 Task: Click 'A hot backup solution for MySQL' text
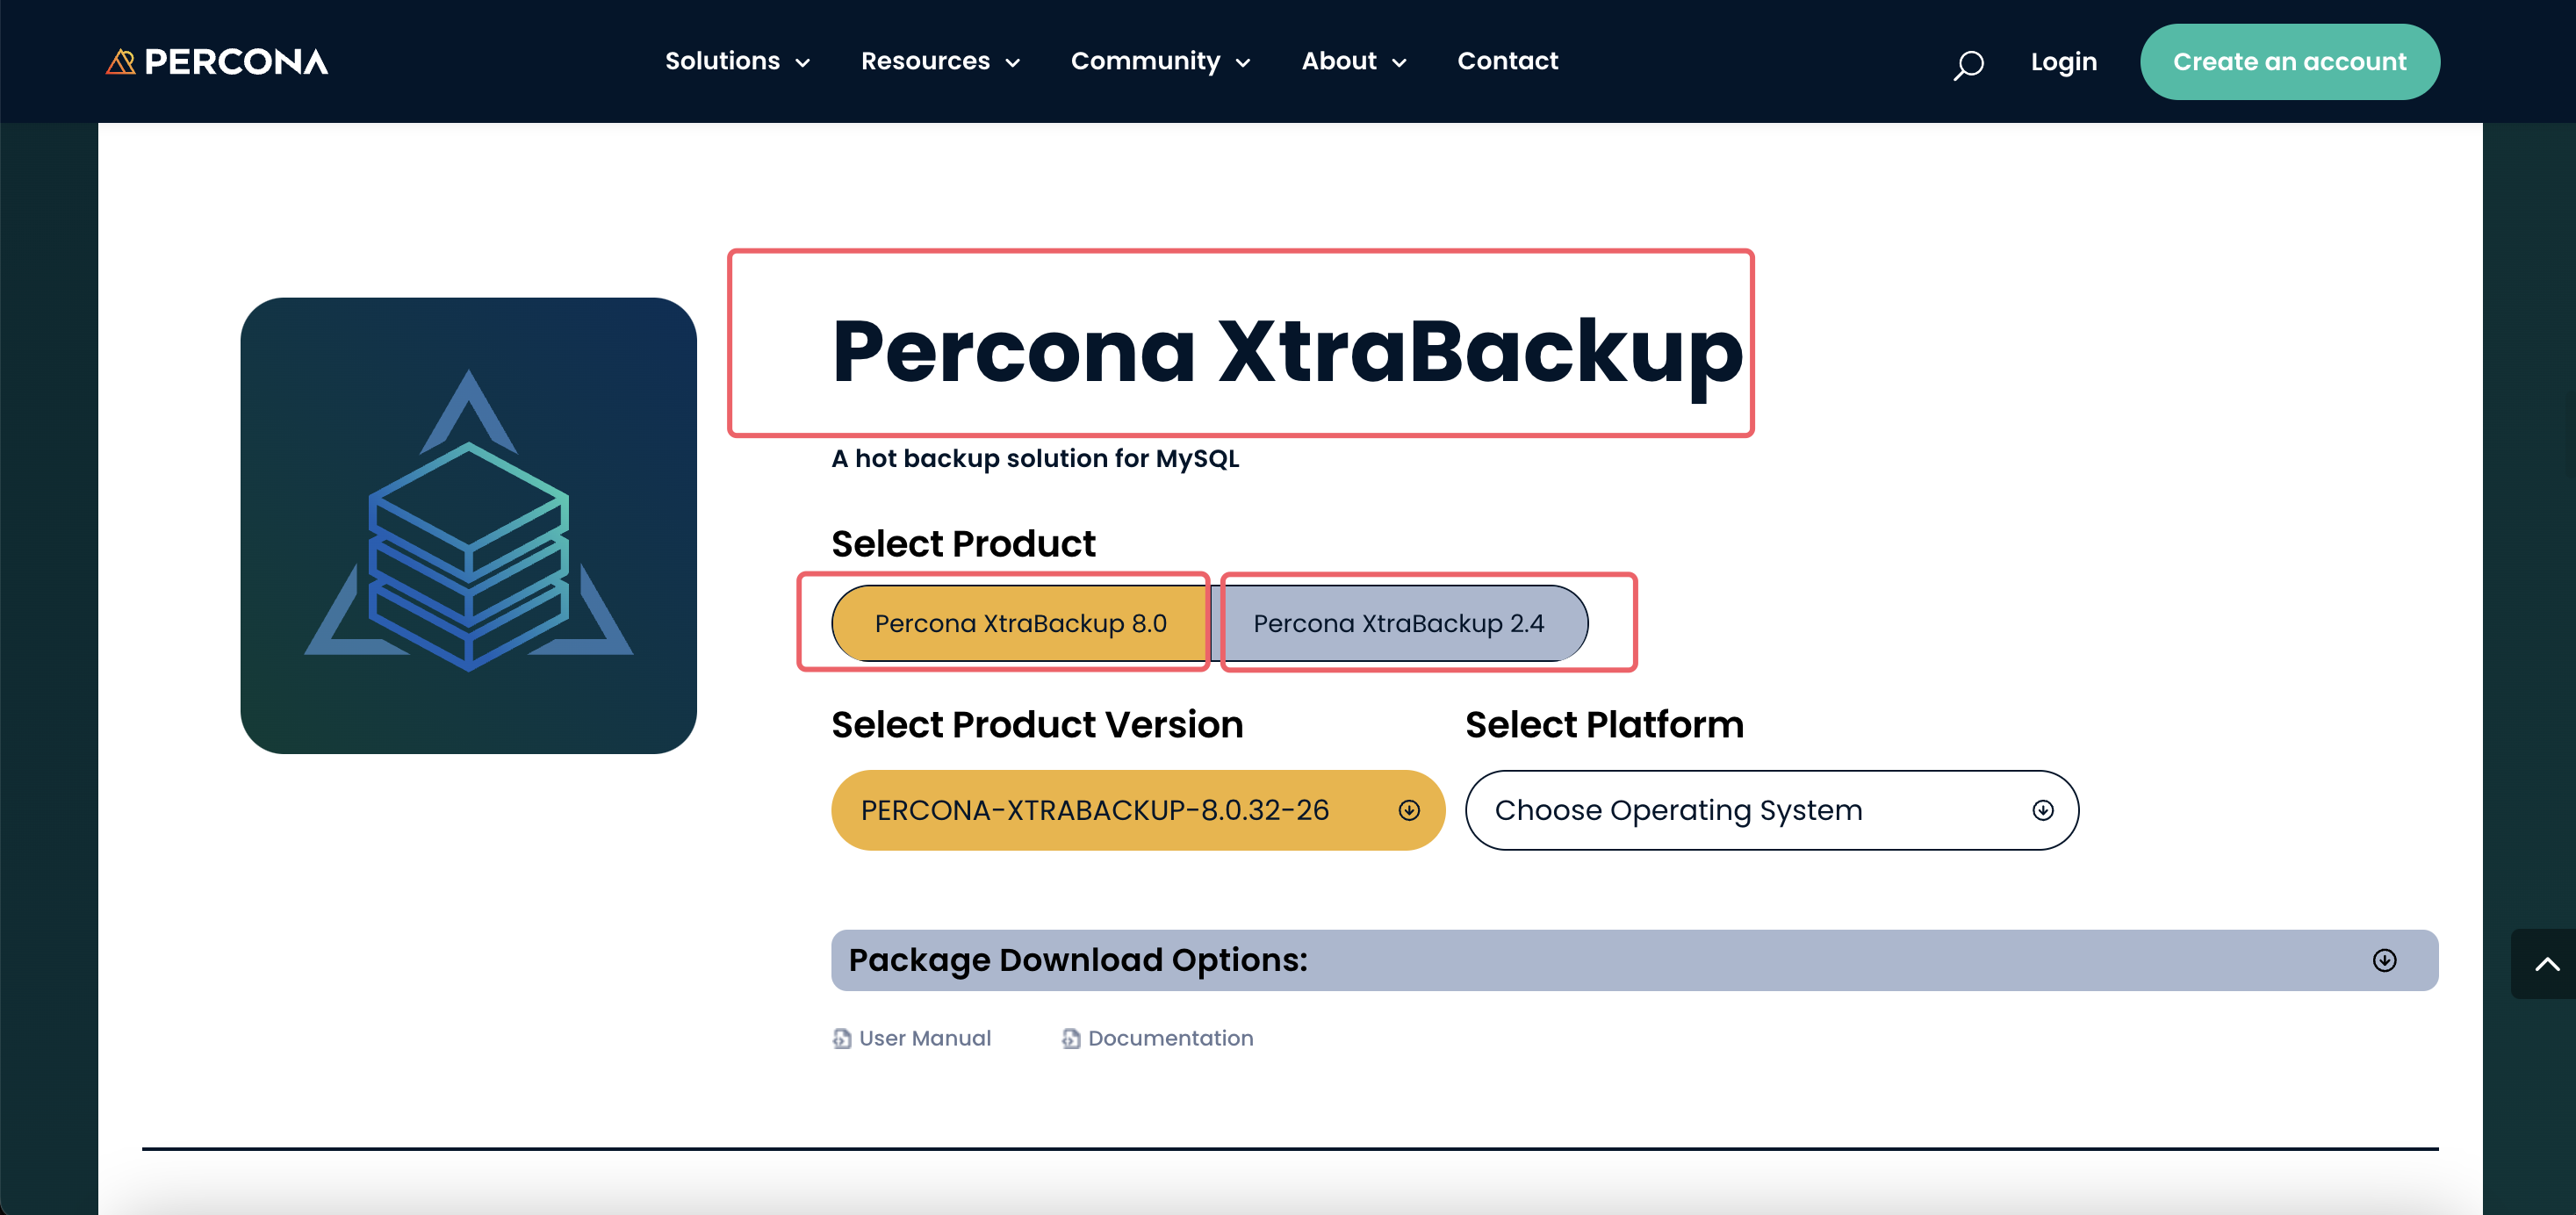(x=1035, y=459)
